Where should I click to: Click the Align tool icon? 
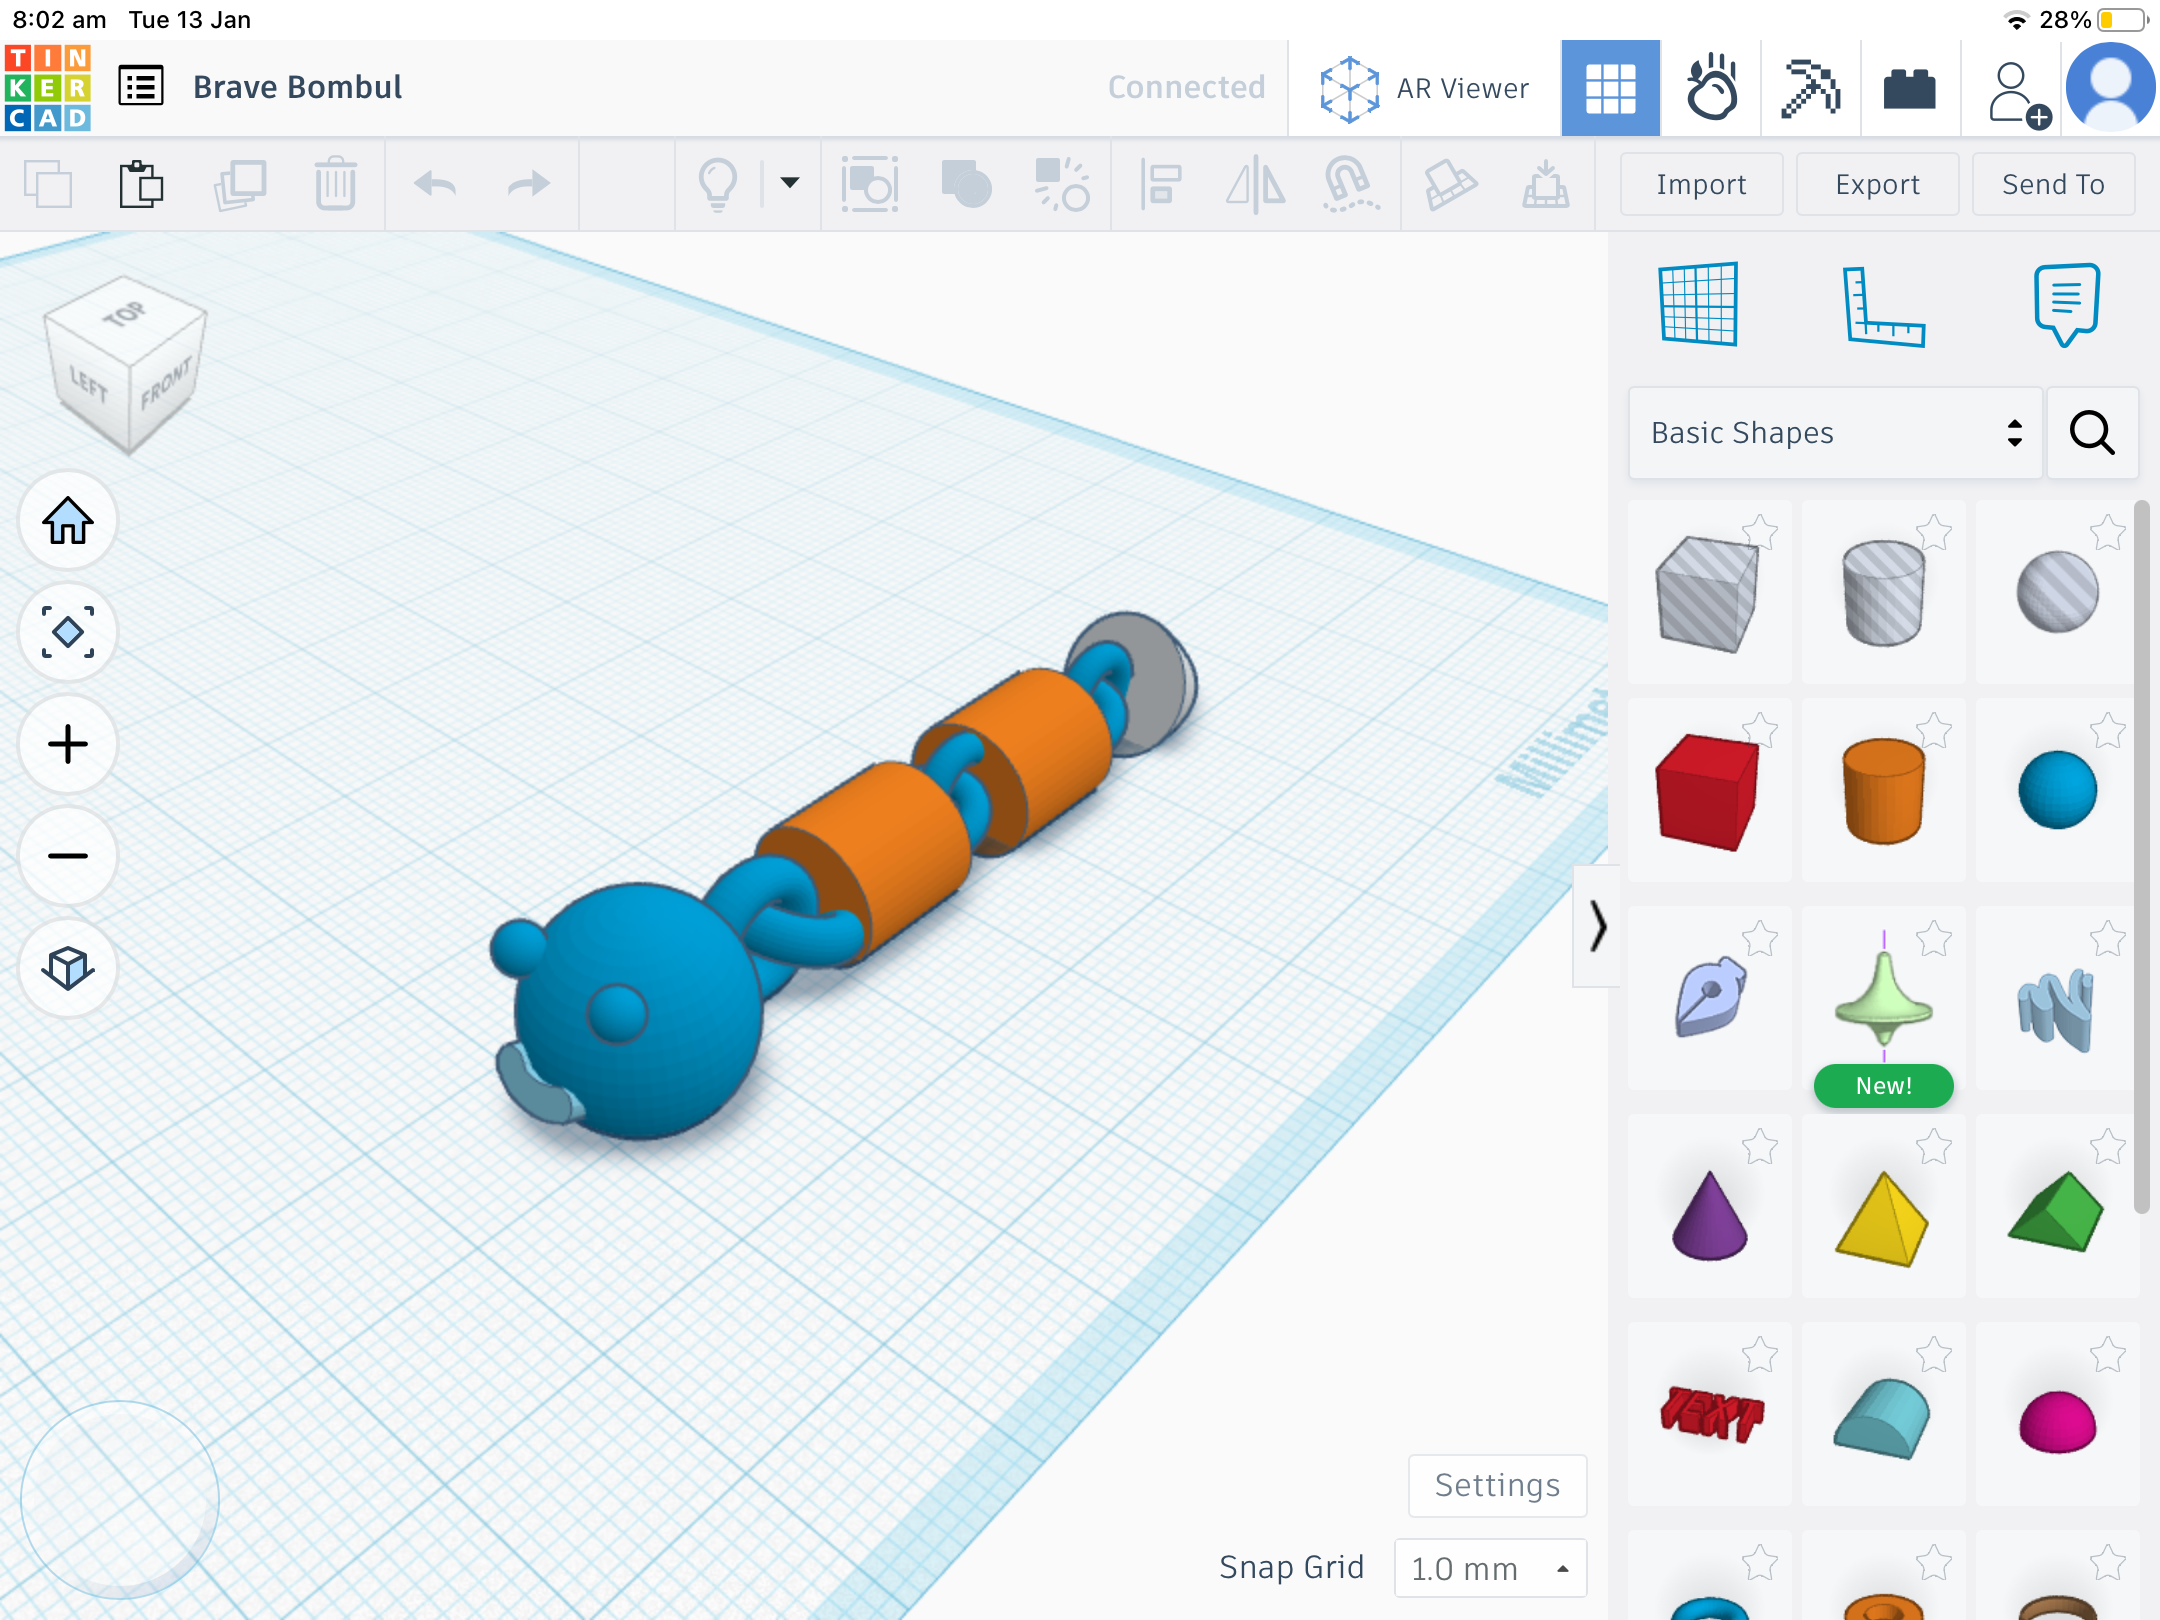pos(1160,184)
